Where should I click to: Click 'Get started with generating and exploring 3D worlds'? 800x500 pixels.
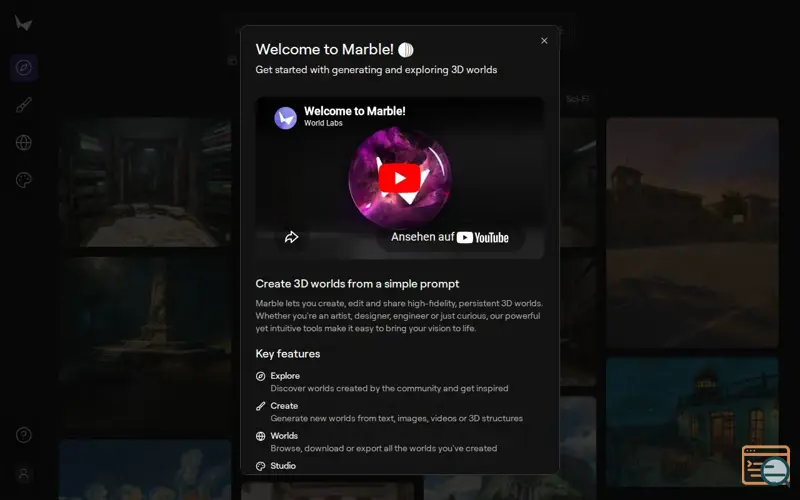tap(376, 70)
